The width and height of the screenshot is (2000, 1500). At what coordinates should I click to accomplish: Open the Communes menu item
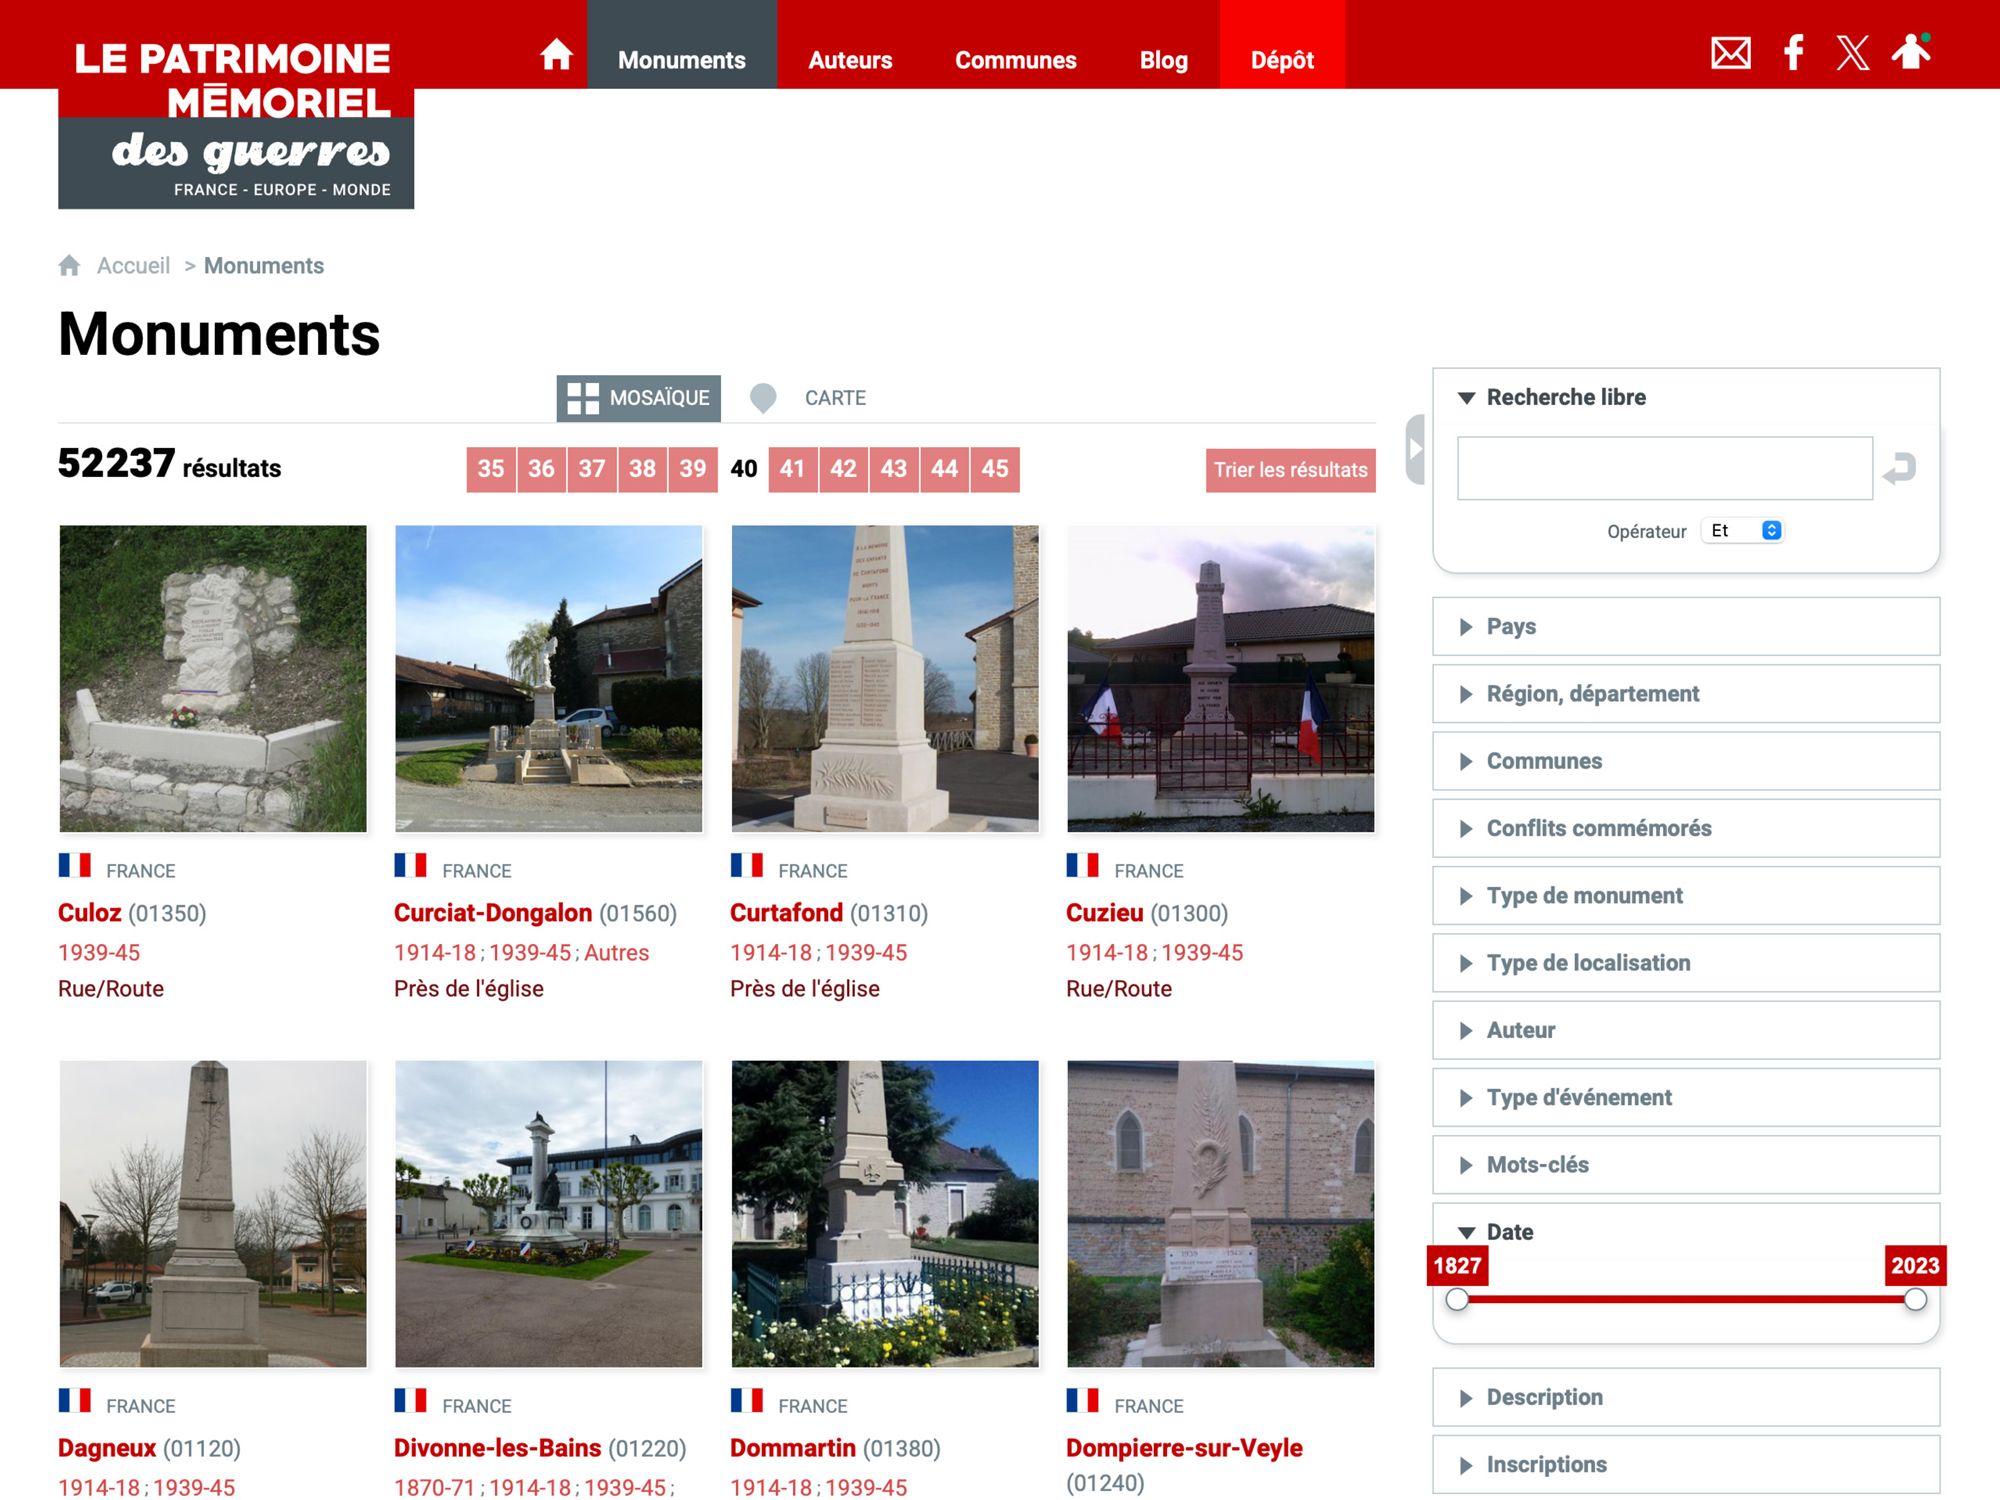point(1015,60)
